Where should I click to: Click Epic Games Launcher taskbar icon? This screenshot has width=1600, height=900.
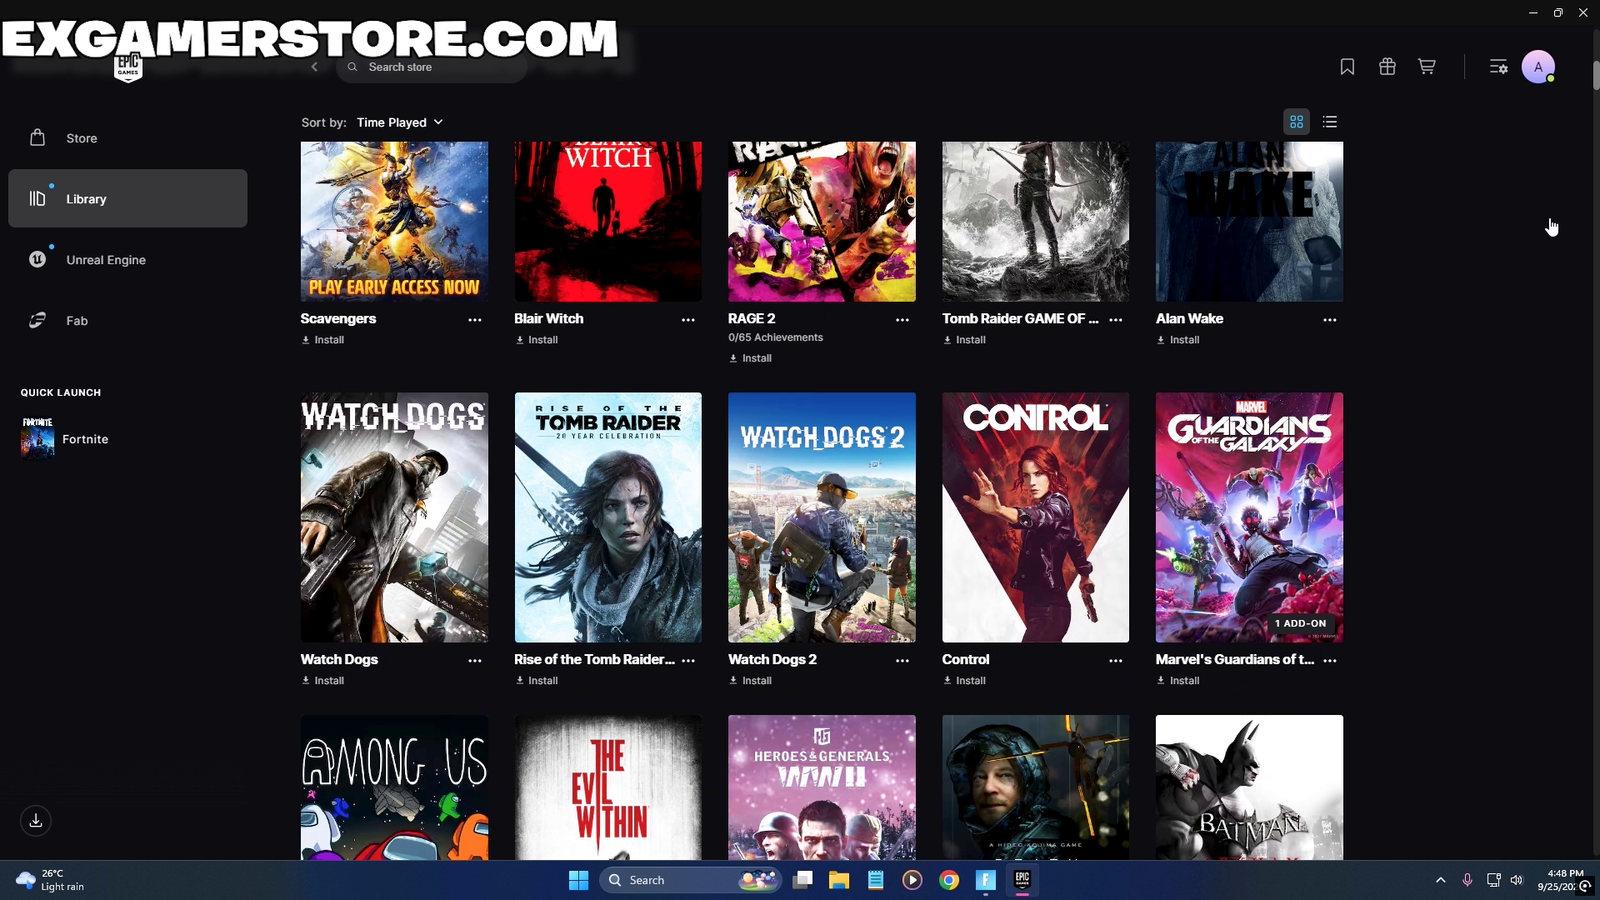click(1022, 880)
